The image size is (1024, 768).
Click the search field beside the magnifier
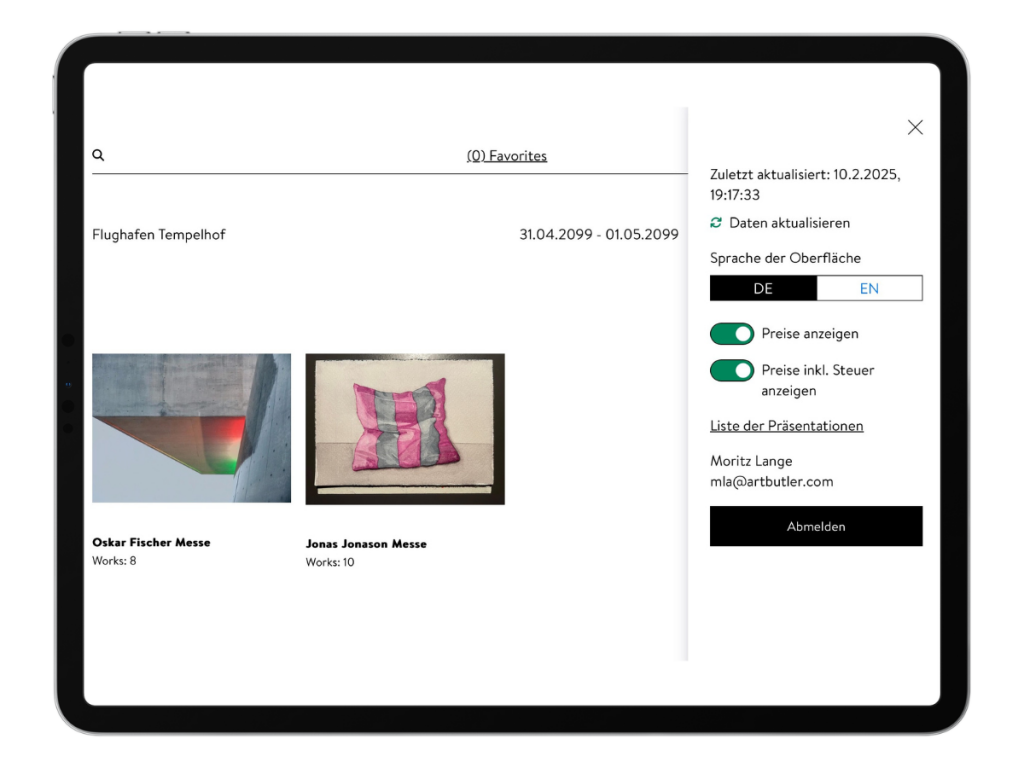pyautogui.click(x=281, y=156)
